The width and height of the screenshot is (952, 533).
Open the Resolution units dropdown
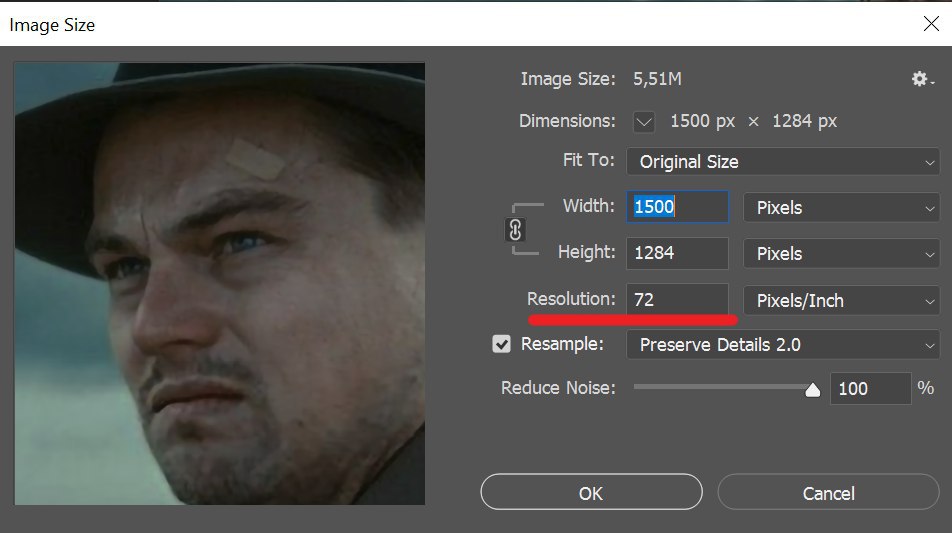[842, 300]
